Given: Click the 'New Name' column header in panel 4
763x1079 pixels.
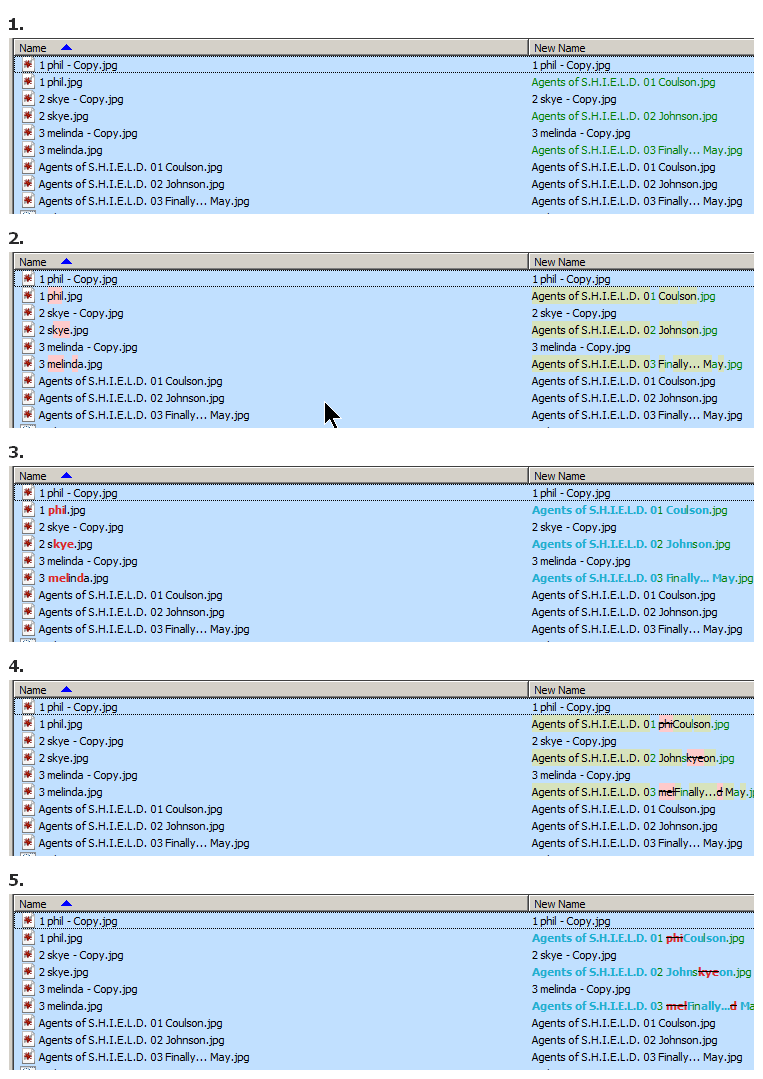Looking at the screenshot, I should [x=641, y=690].
